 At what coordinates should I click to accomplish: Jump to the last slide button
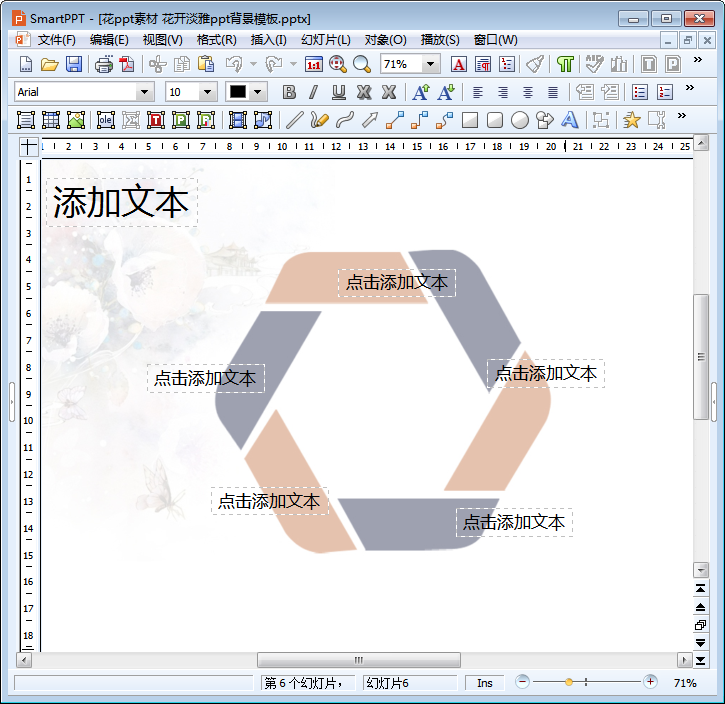[700, 661]
